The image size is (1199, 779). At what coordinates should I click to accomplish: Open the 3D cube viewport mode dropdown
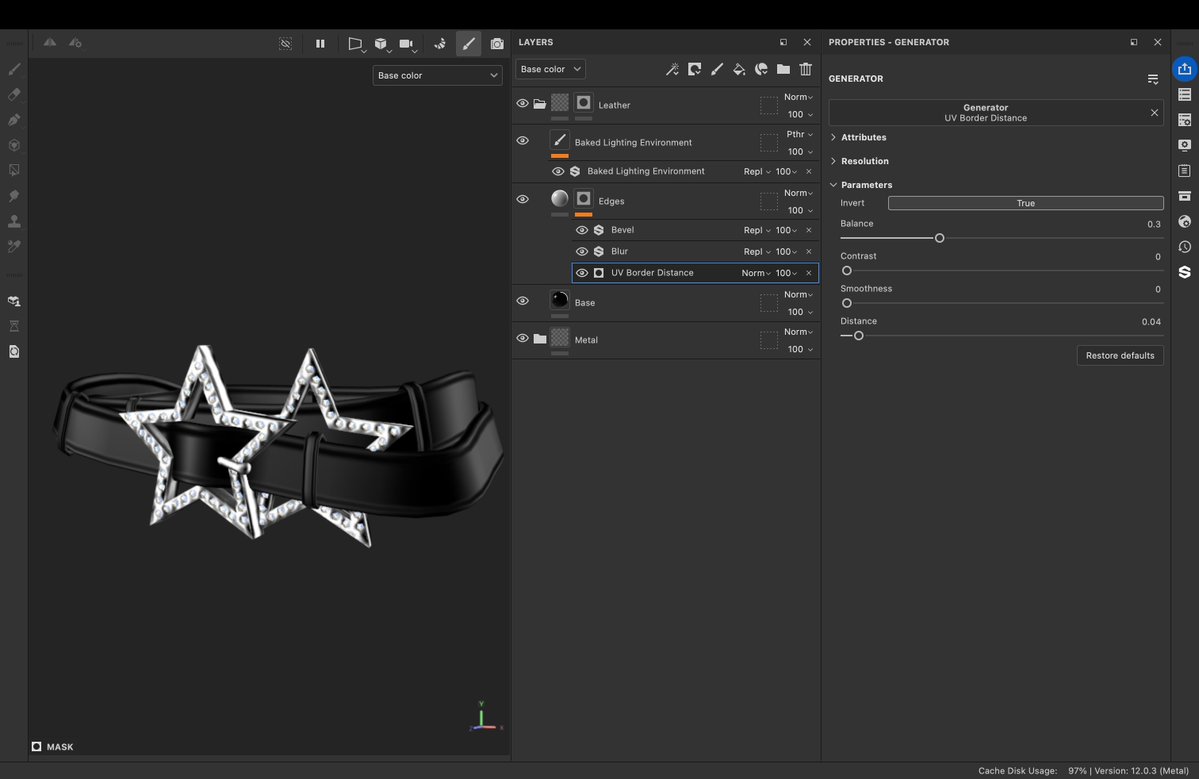(382, 44)
